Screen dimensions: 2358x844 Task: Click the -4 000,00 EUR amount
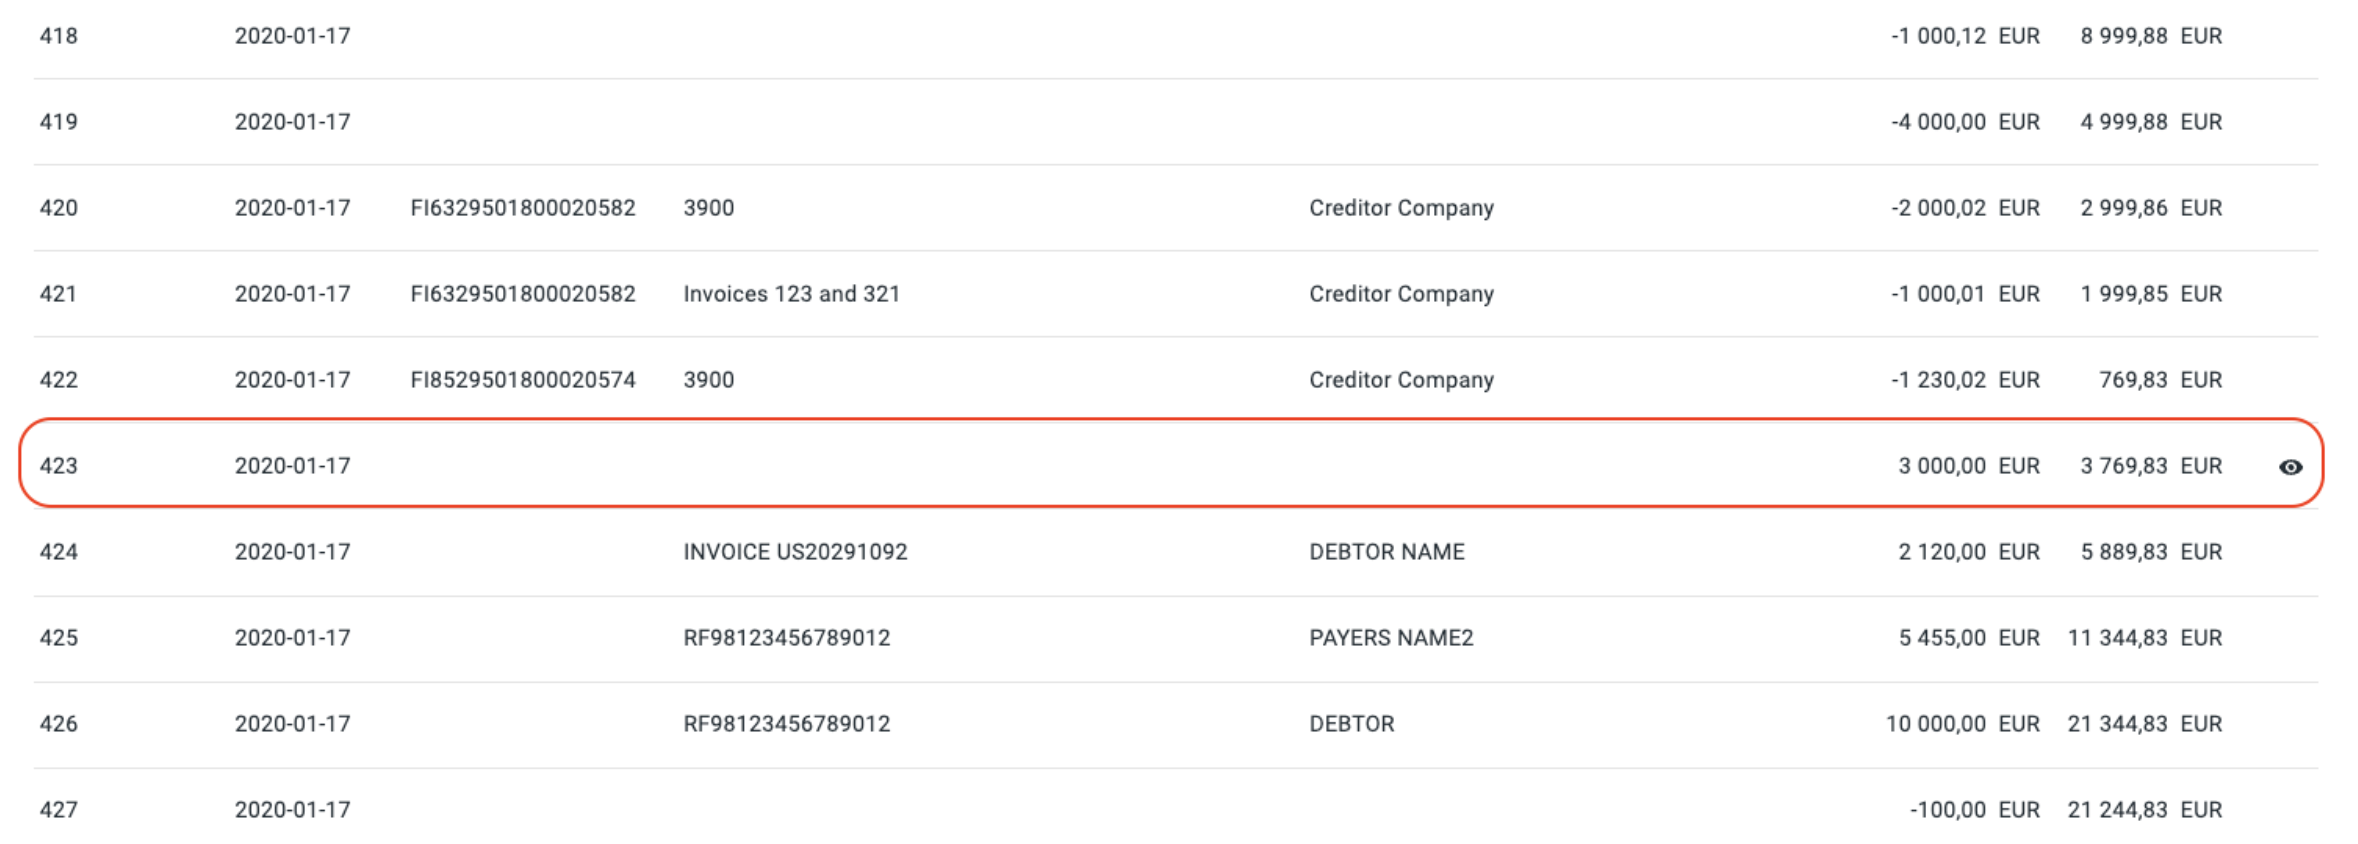point(1964,122)
